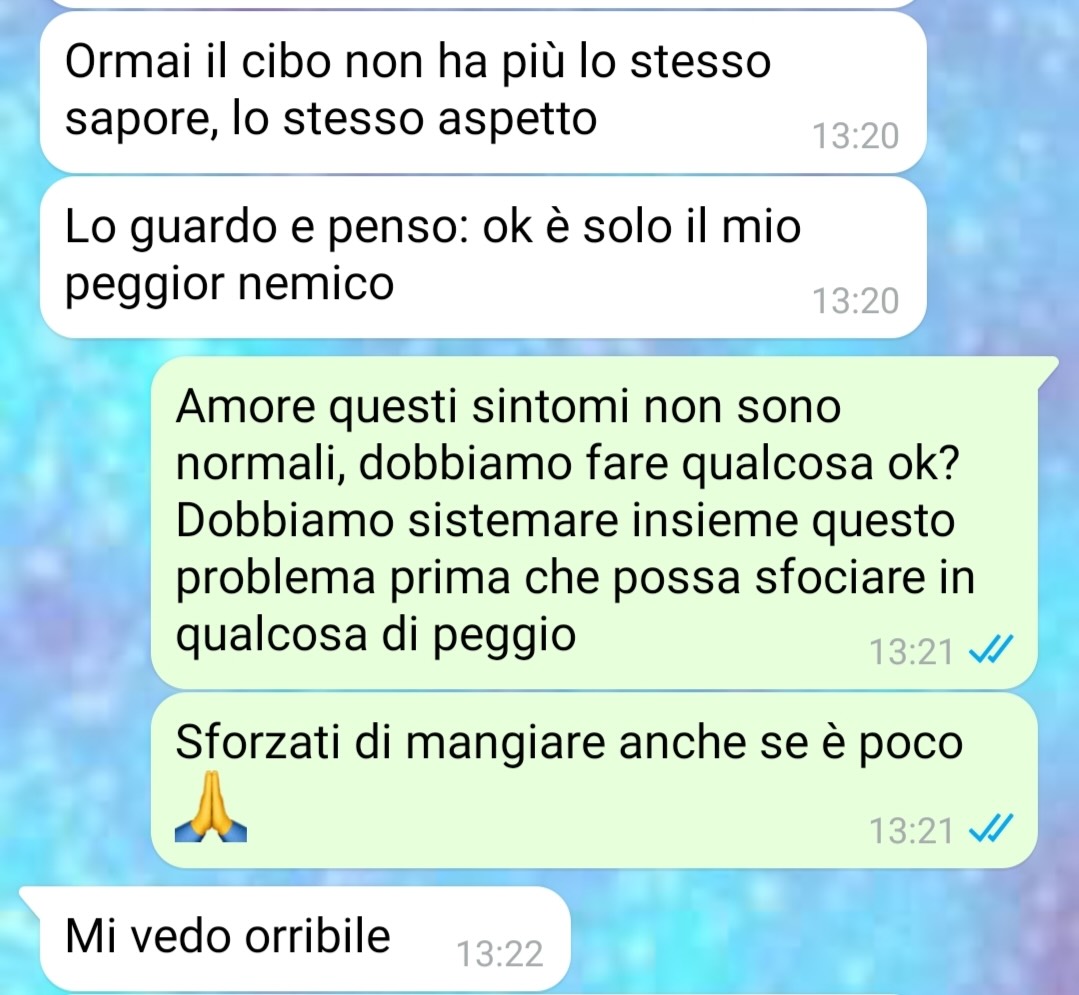
Task: Click the blue read checkmarks at 13:21 top
Action: click(x=991, y=650)
